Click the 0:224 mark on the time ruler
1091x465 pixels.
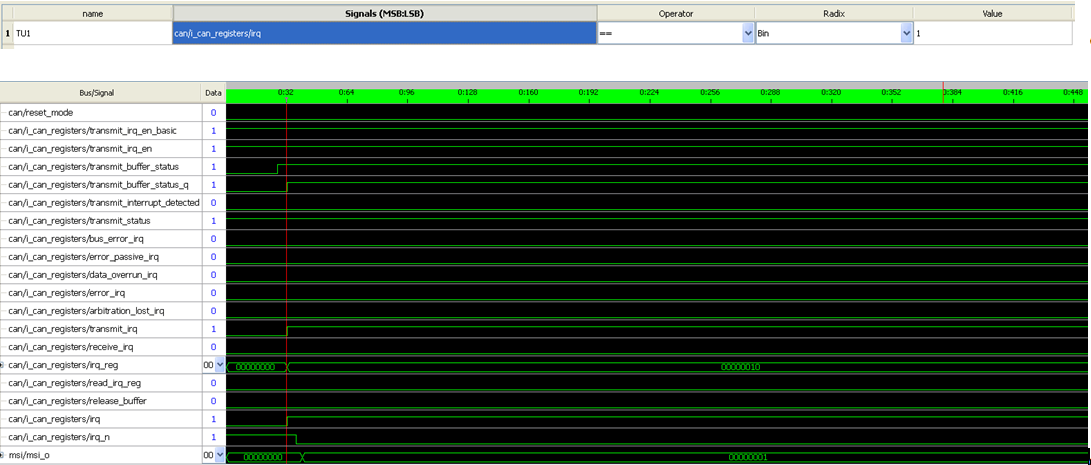(649, 91)
